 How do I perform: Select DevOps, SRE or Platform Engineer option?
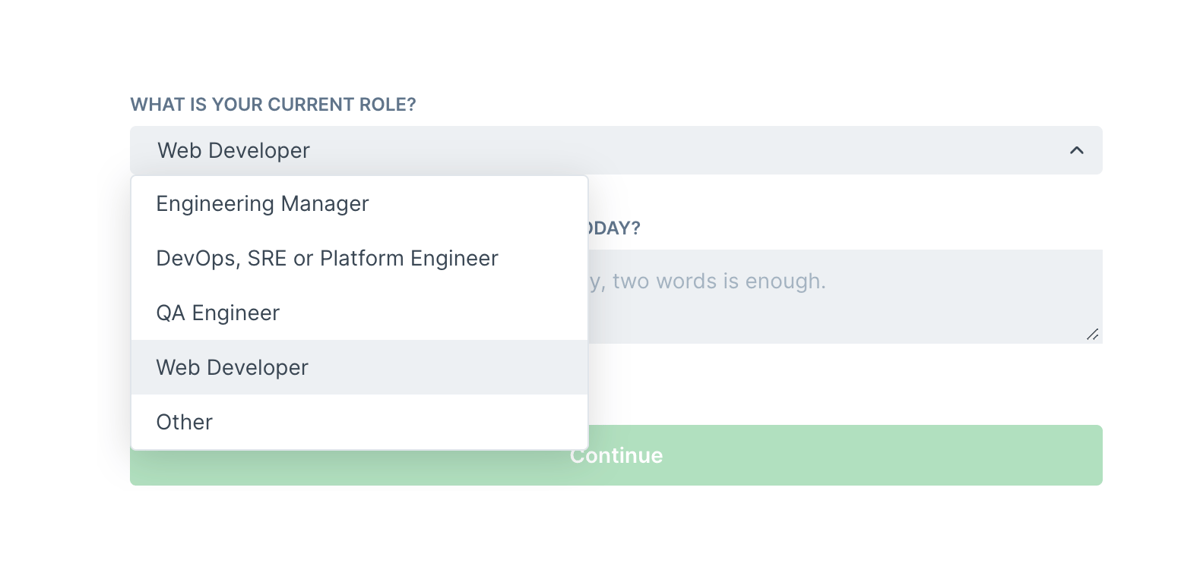pos(326,258)
